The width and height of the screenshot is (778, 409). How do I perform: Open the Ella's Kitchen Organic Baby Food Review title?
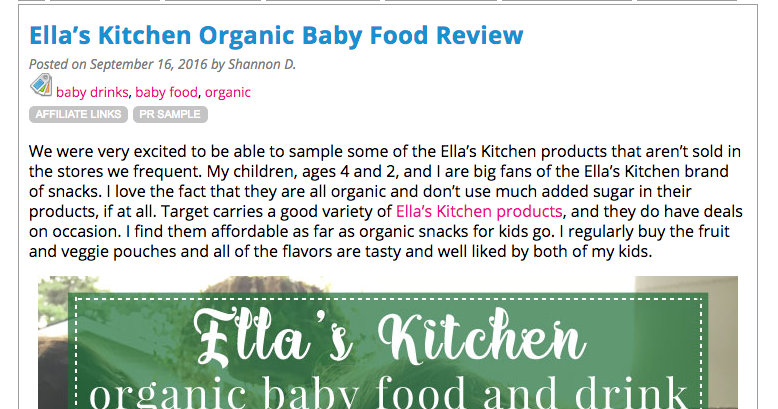pos(276,36)
